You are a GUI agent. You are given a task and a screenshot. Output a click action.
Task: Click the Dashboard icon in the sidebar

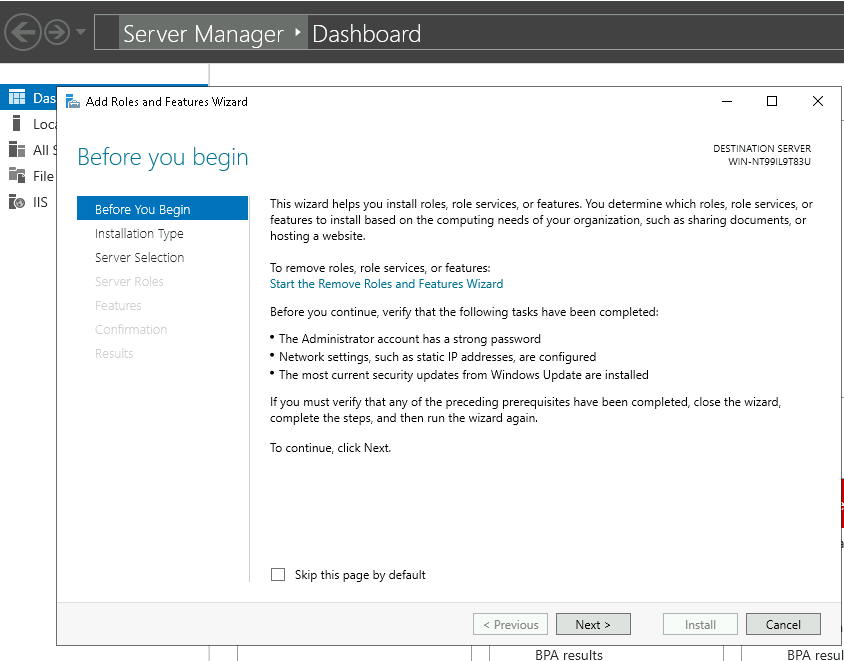[x=17, y=97]
